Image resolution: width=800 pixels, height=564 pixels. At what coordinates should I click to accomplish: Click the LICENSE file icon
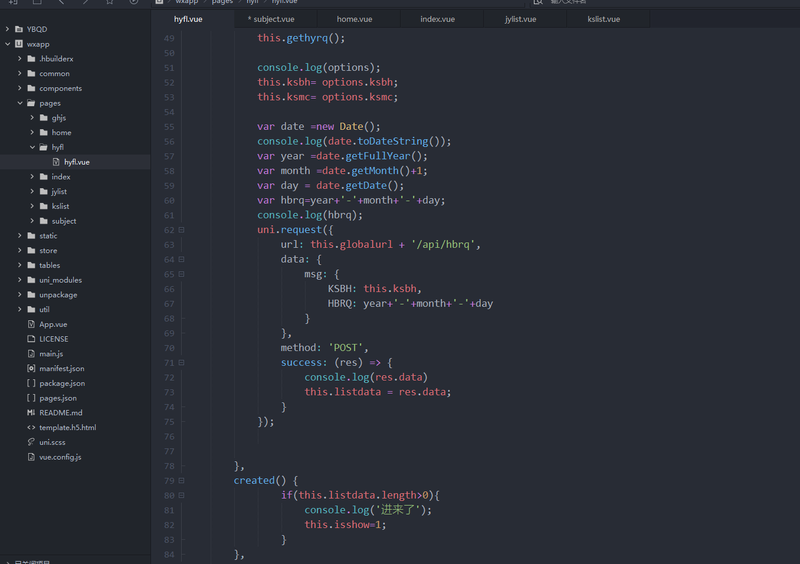click(31, 339)
